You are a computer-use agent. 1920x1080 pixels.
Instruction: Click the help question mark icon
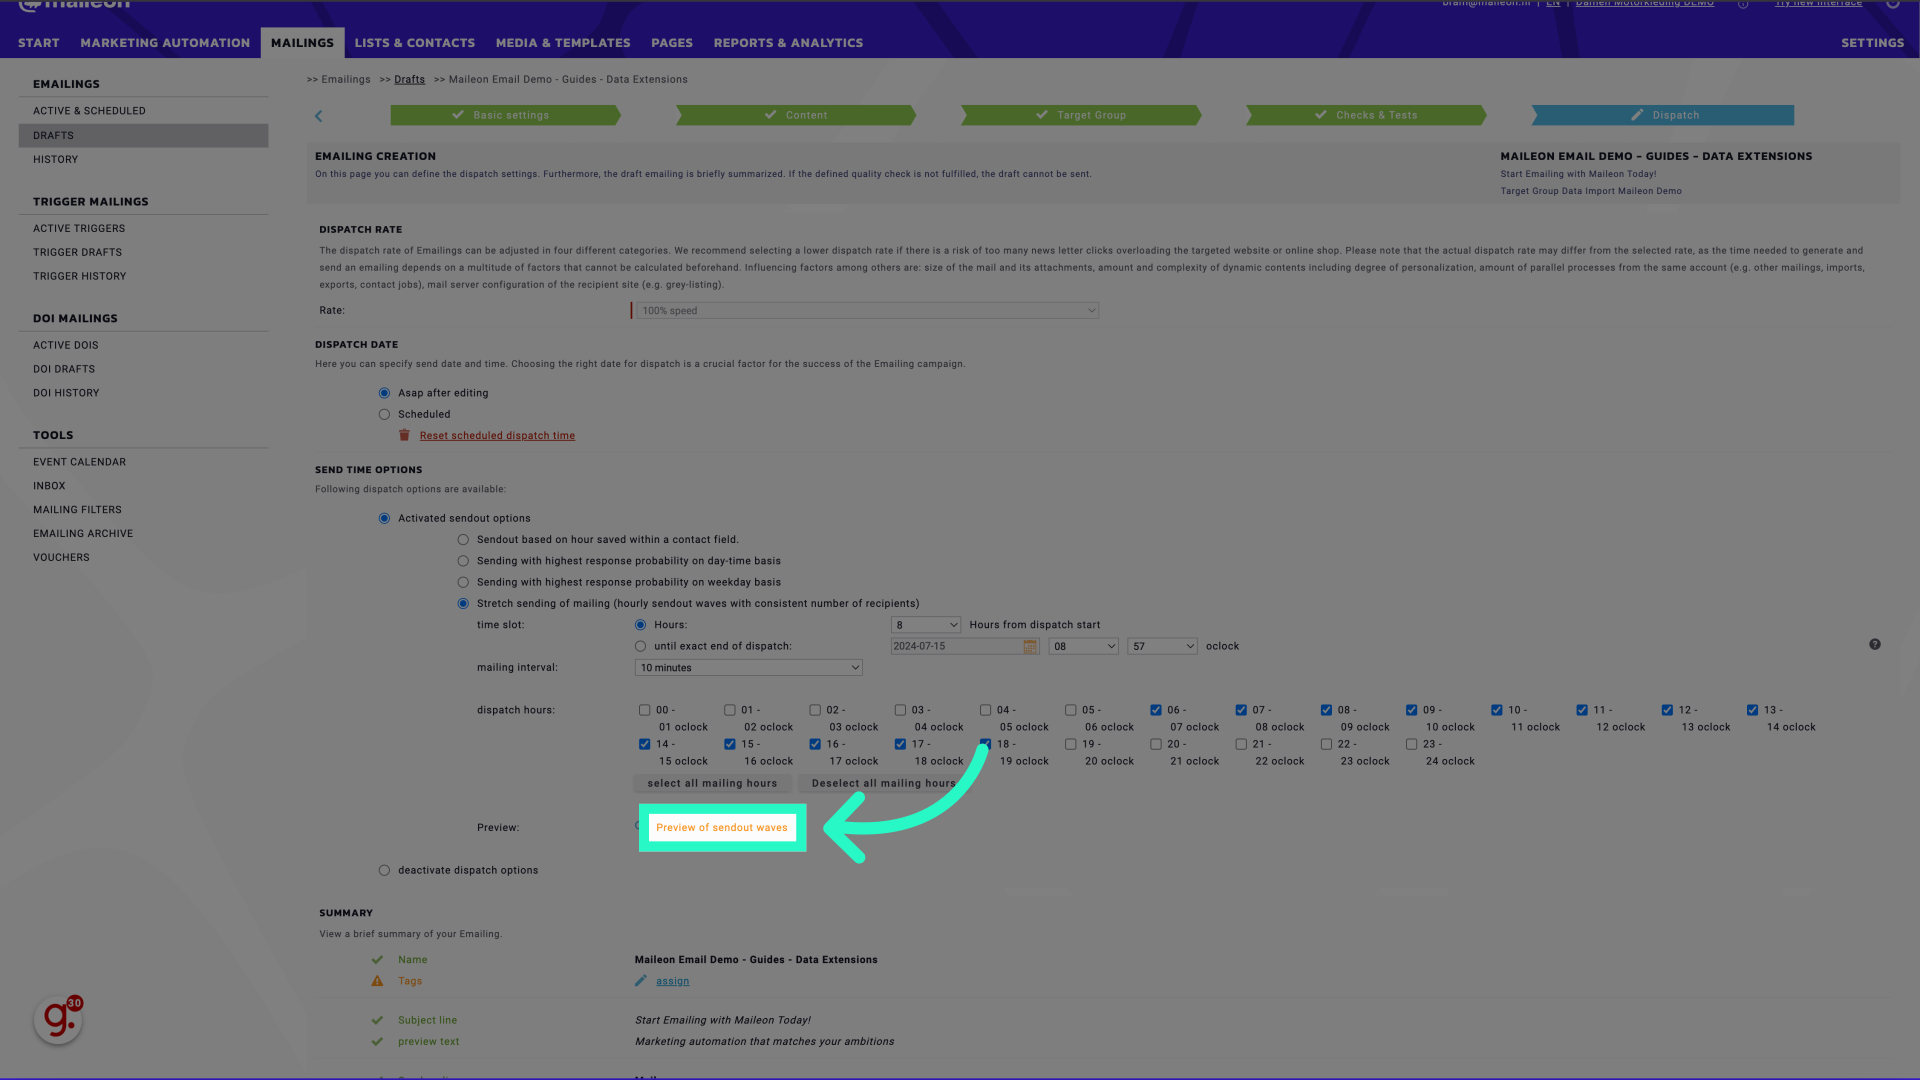(x=1875, y=645)
